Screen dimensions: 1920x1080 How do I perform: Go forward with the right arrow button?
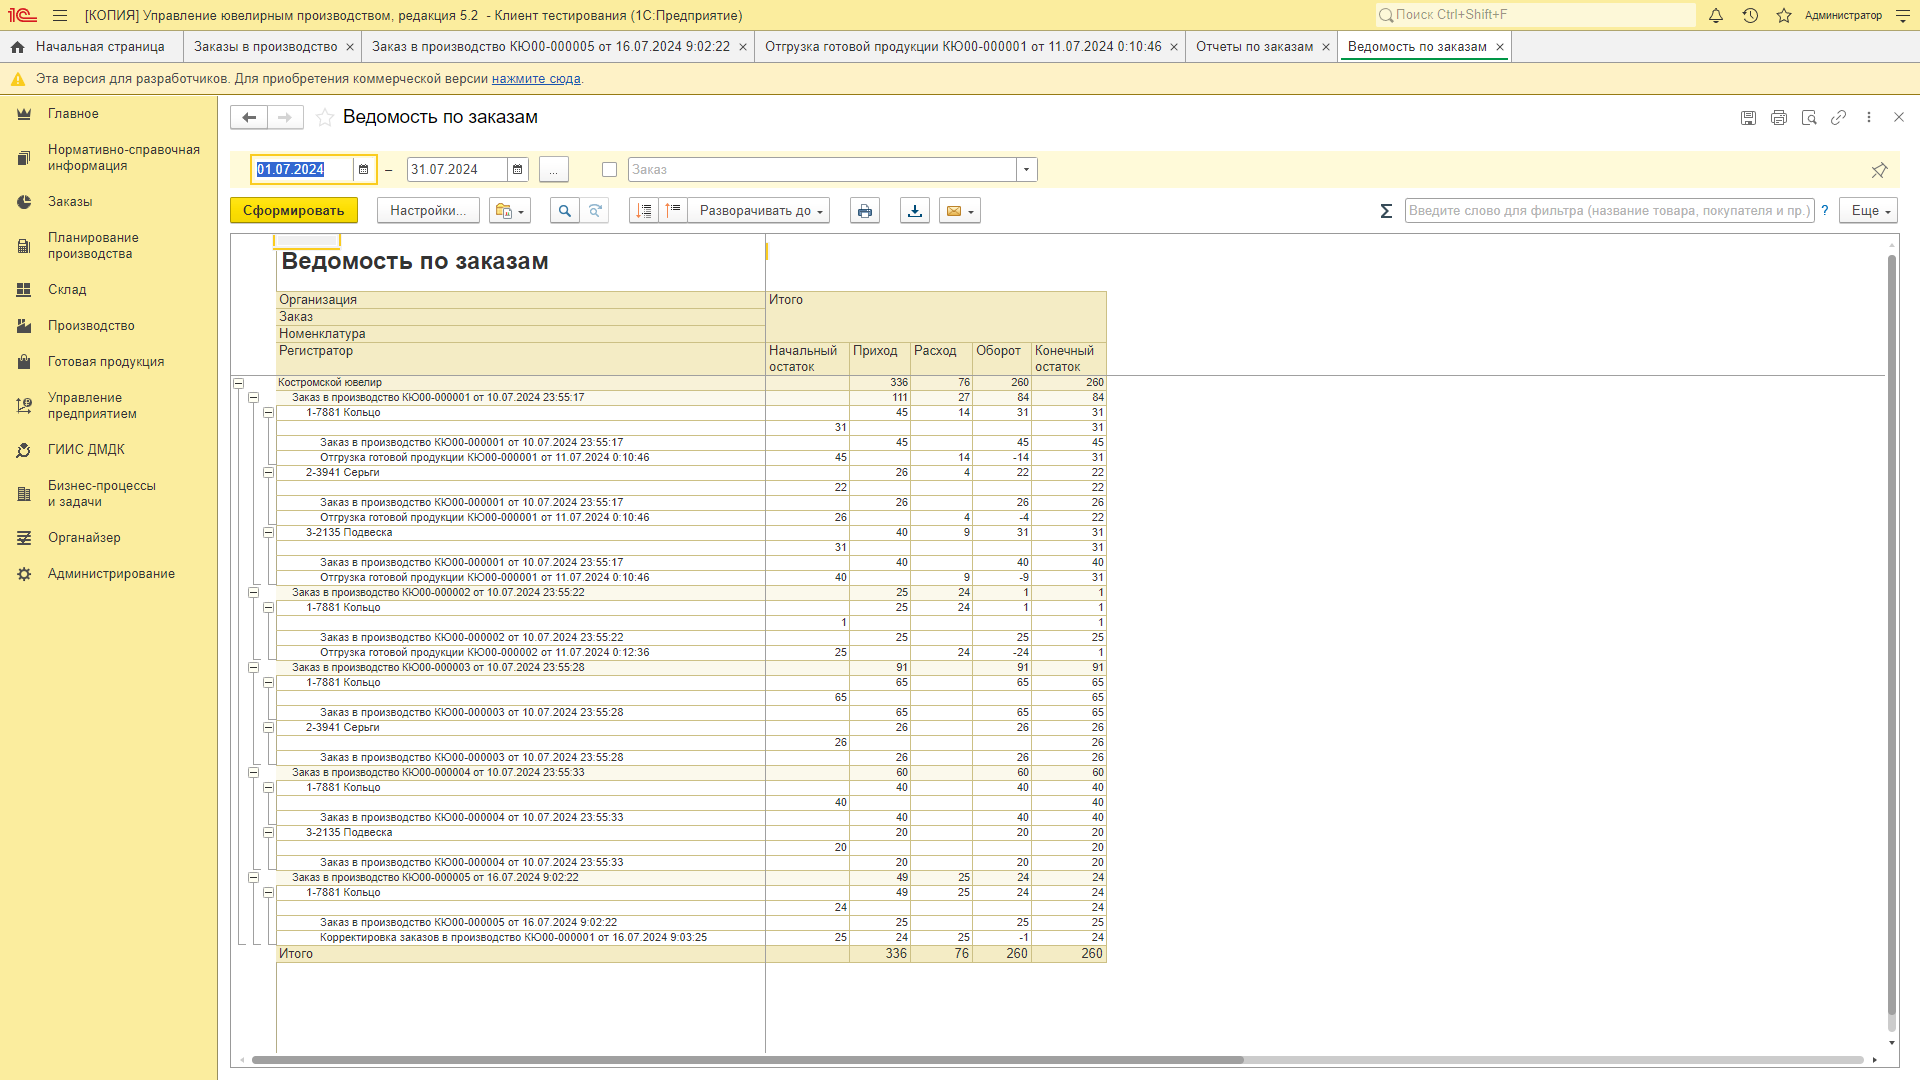(x=285, y=117)
